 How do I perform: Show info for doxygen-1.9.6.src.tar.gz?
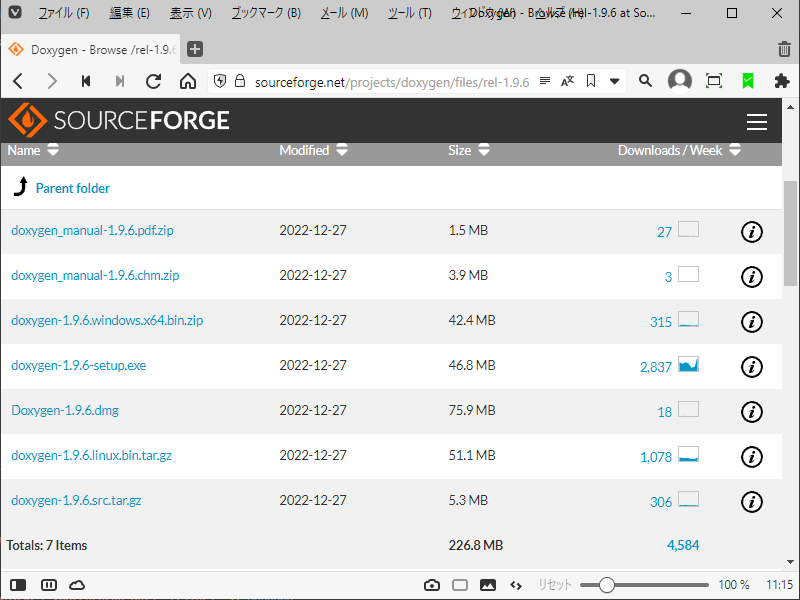[752, 501]
